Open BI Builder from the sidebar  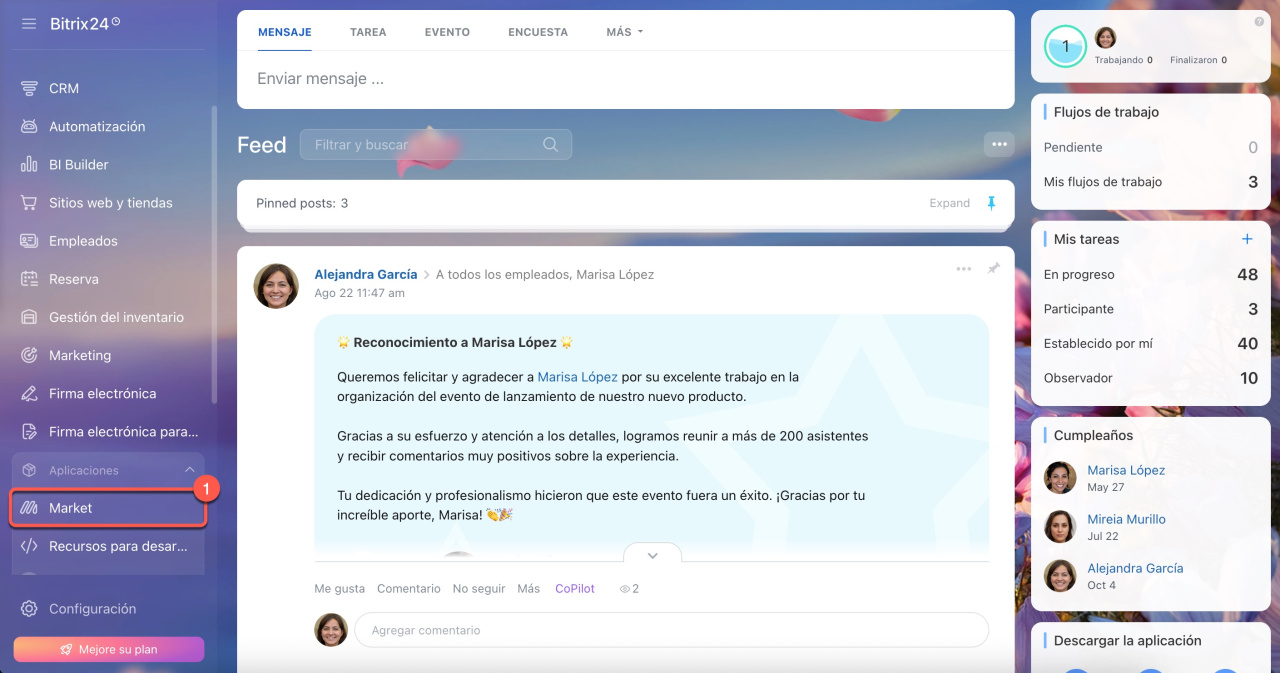(x=78, y=165)
